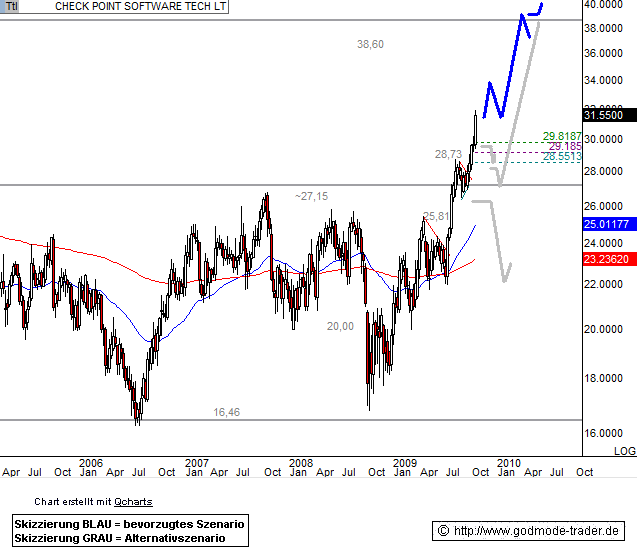This screenshot has height=557, width=637.
Task: Click the 'Chart erstellt mit' caption text
Action: pos(72,502)
